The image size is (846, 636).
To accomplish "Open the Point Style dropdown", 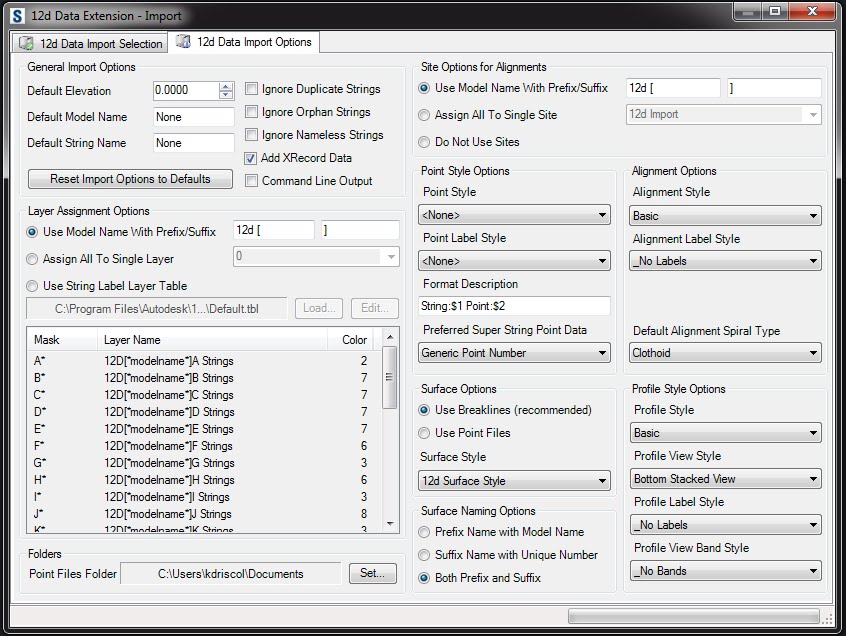I will [x=514, y=215].
